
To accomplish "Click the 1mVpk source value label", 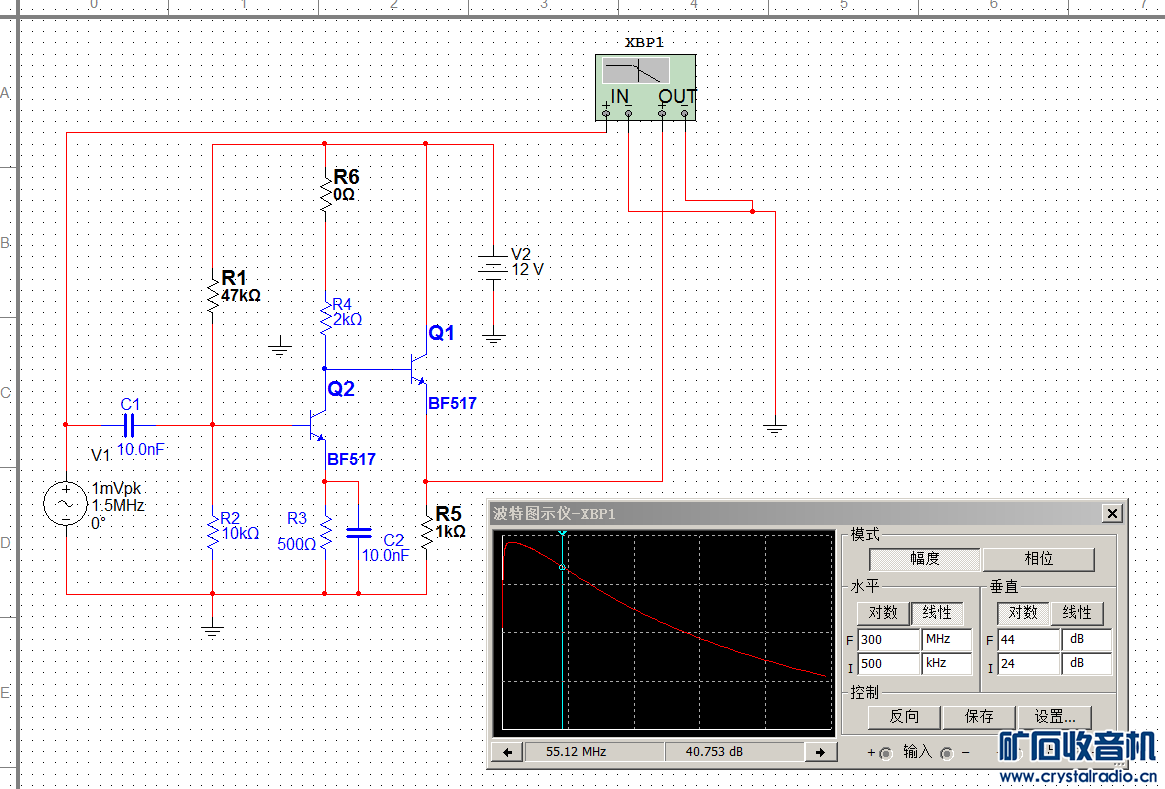I will point(117,489).
